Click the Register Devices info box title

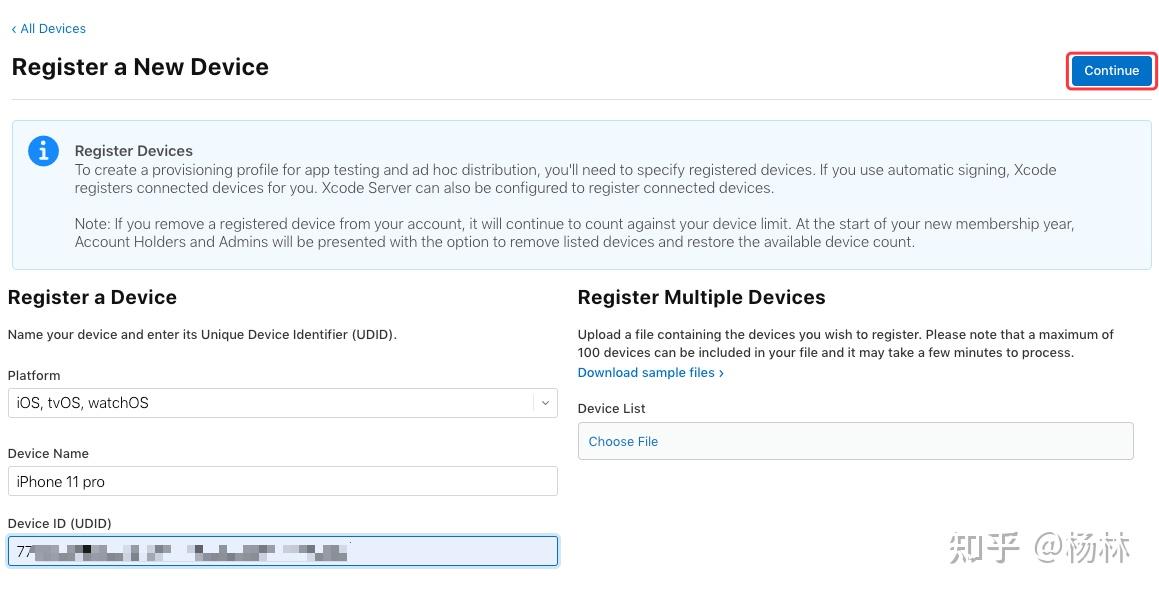134,151
